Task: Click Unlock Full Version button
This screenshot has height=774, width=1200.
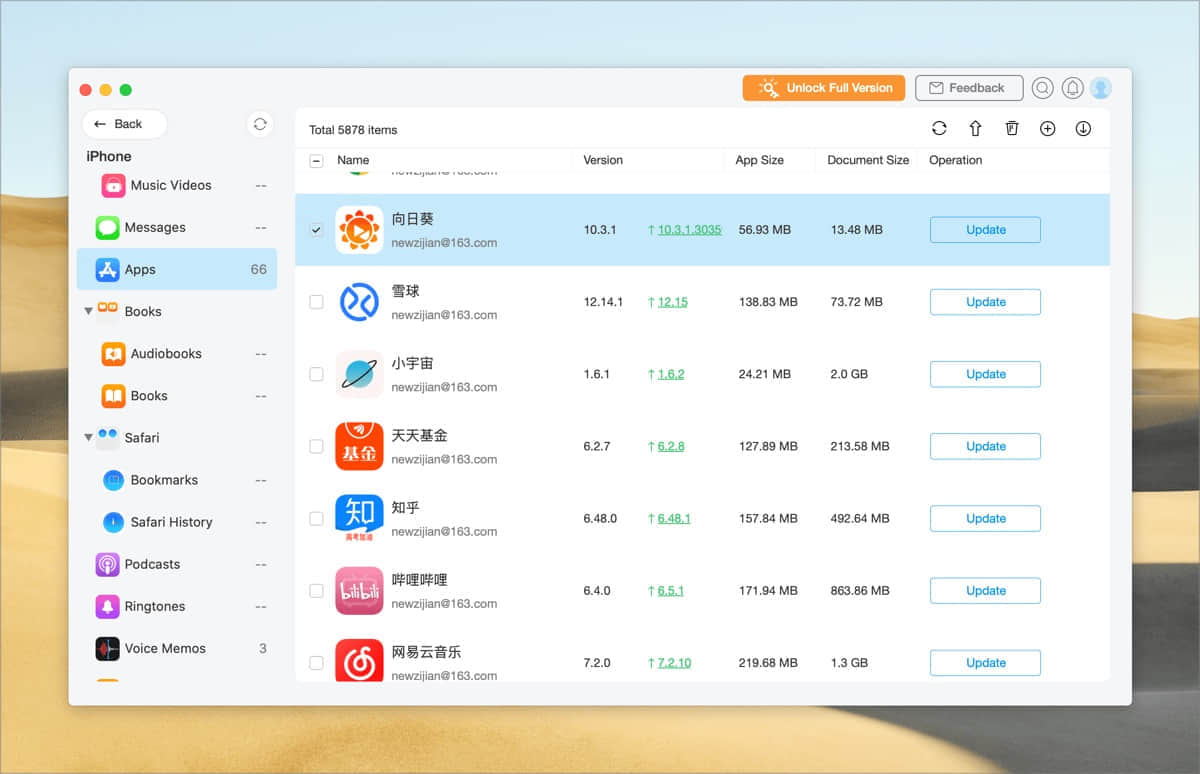Action: point(824,88)
